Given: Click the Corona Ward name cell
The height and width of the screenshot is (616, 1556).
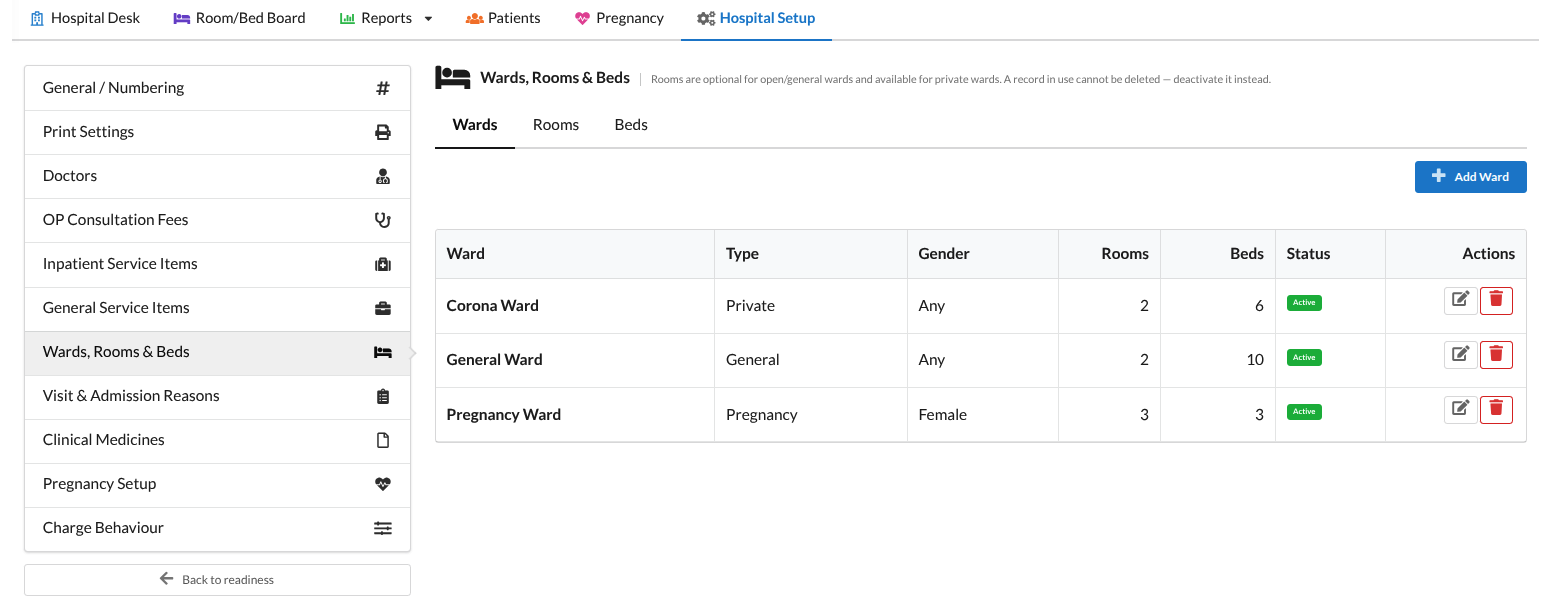Looking at the screenshot, I should [575, 306].
